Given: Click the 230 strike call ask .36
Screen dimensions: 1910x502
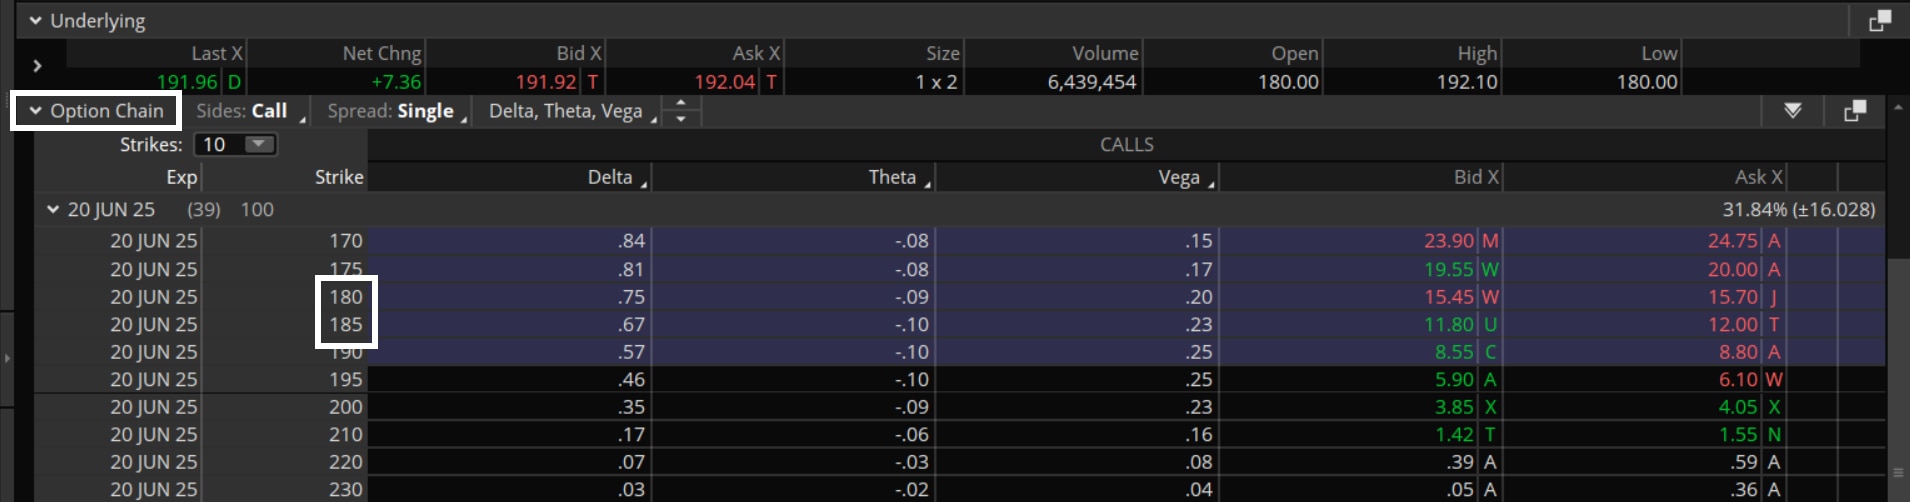Looking at the screenshot, I should (x=1744, y=489).
